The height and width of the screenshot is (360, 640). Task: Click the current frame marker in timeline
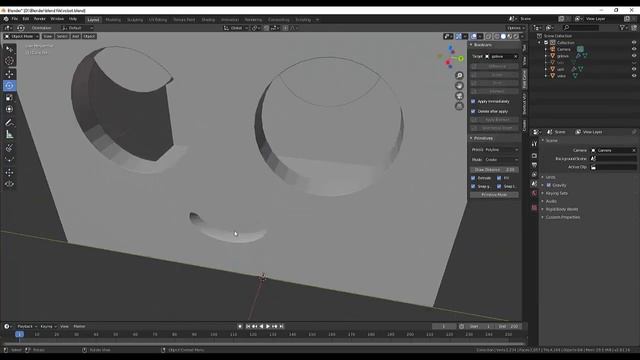19,334
